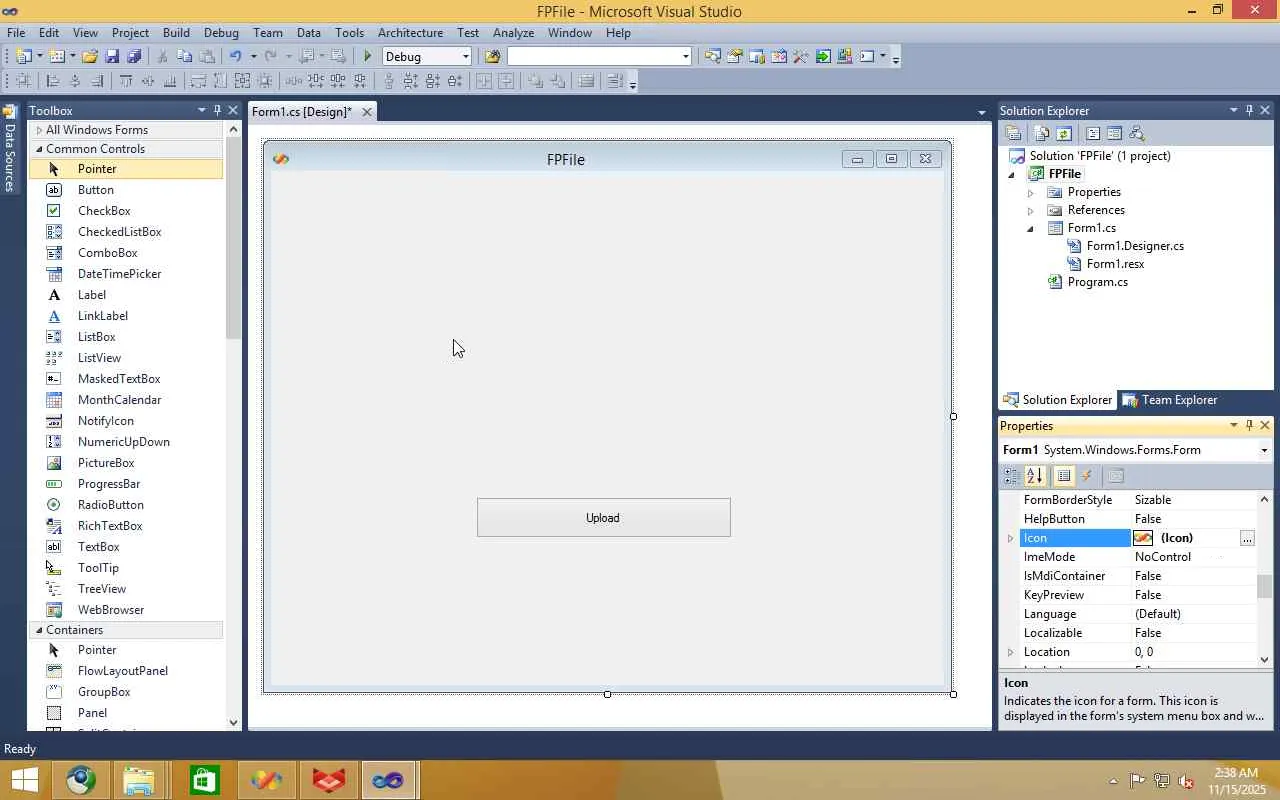This screenshot has height=800, width=1280.
Task: Open the Build menu
Action: point(176,33)
